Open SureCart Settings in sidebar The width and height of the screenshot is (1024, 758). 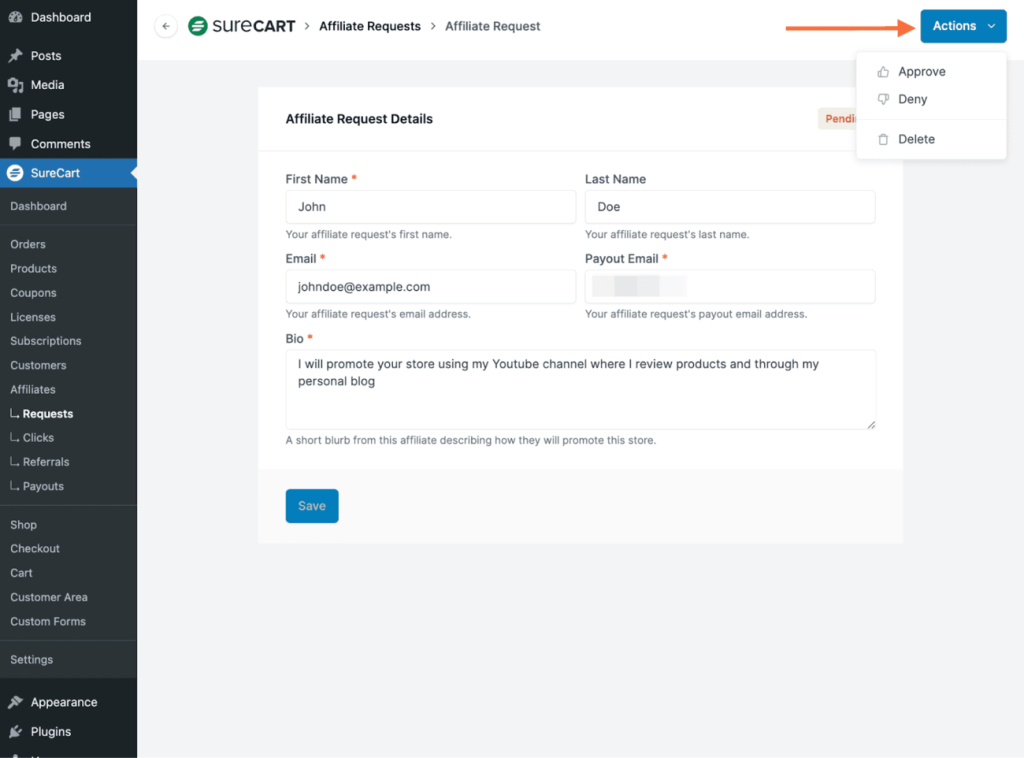32,660
